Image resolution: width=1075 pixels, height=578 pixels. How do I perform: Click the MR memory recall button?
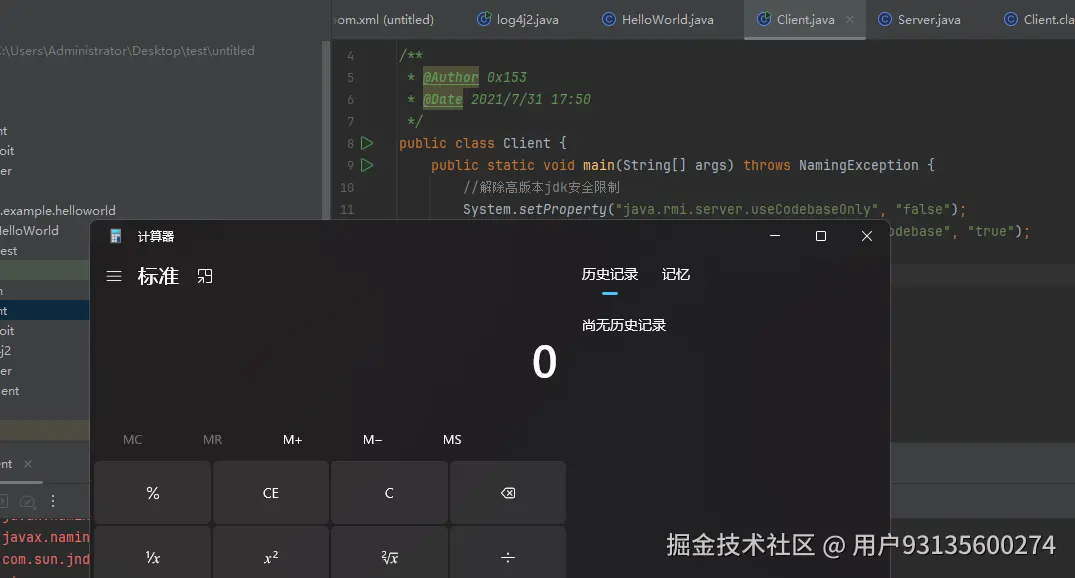213,439
